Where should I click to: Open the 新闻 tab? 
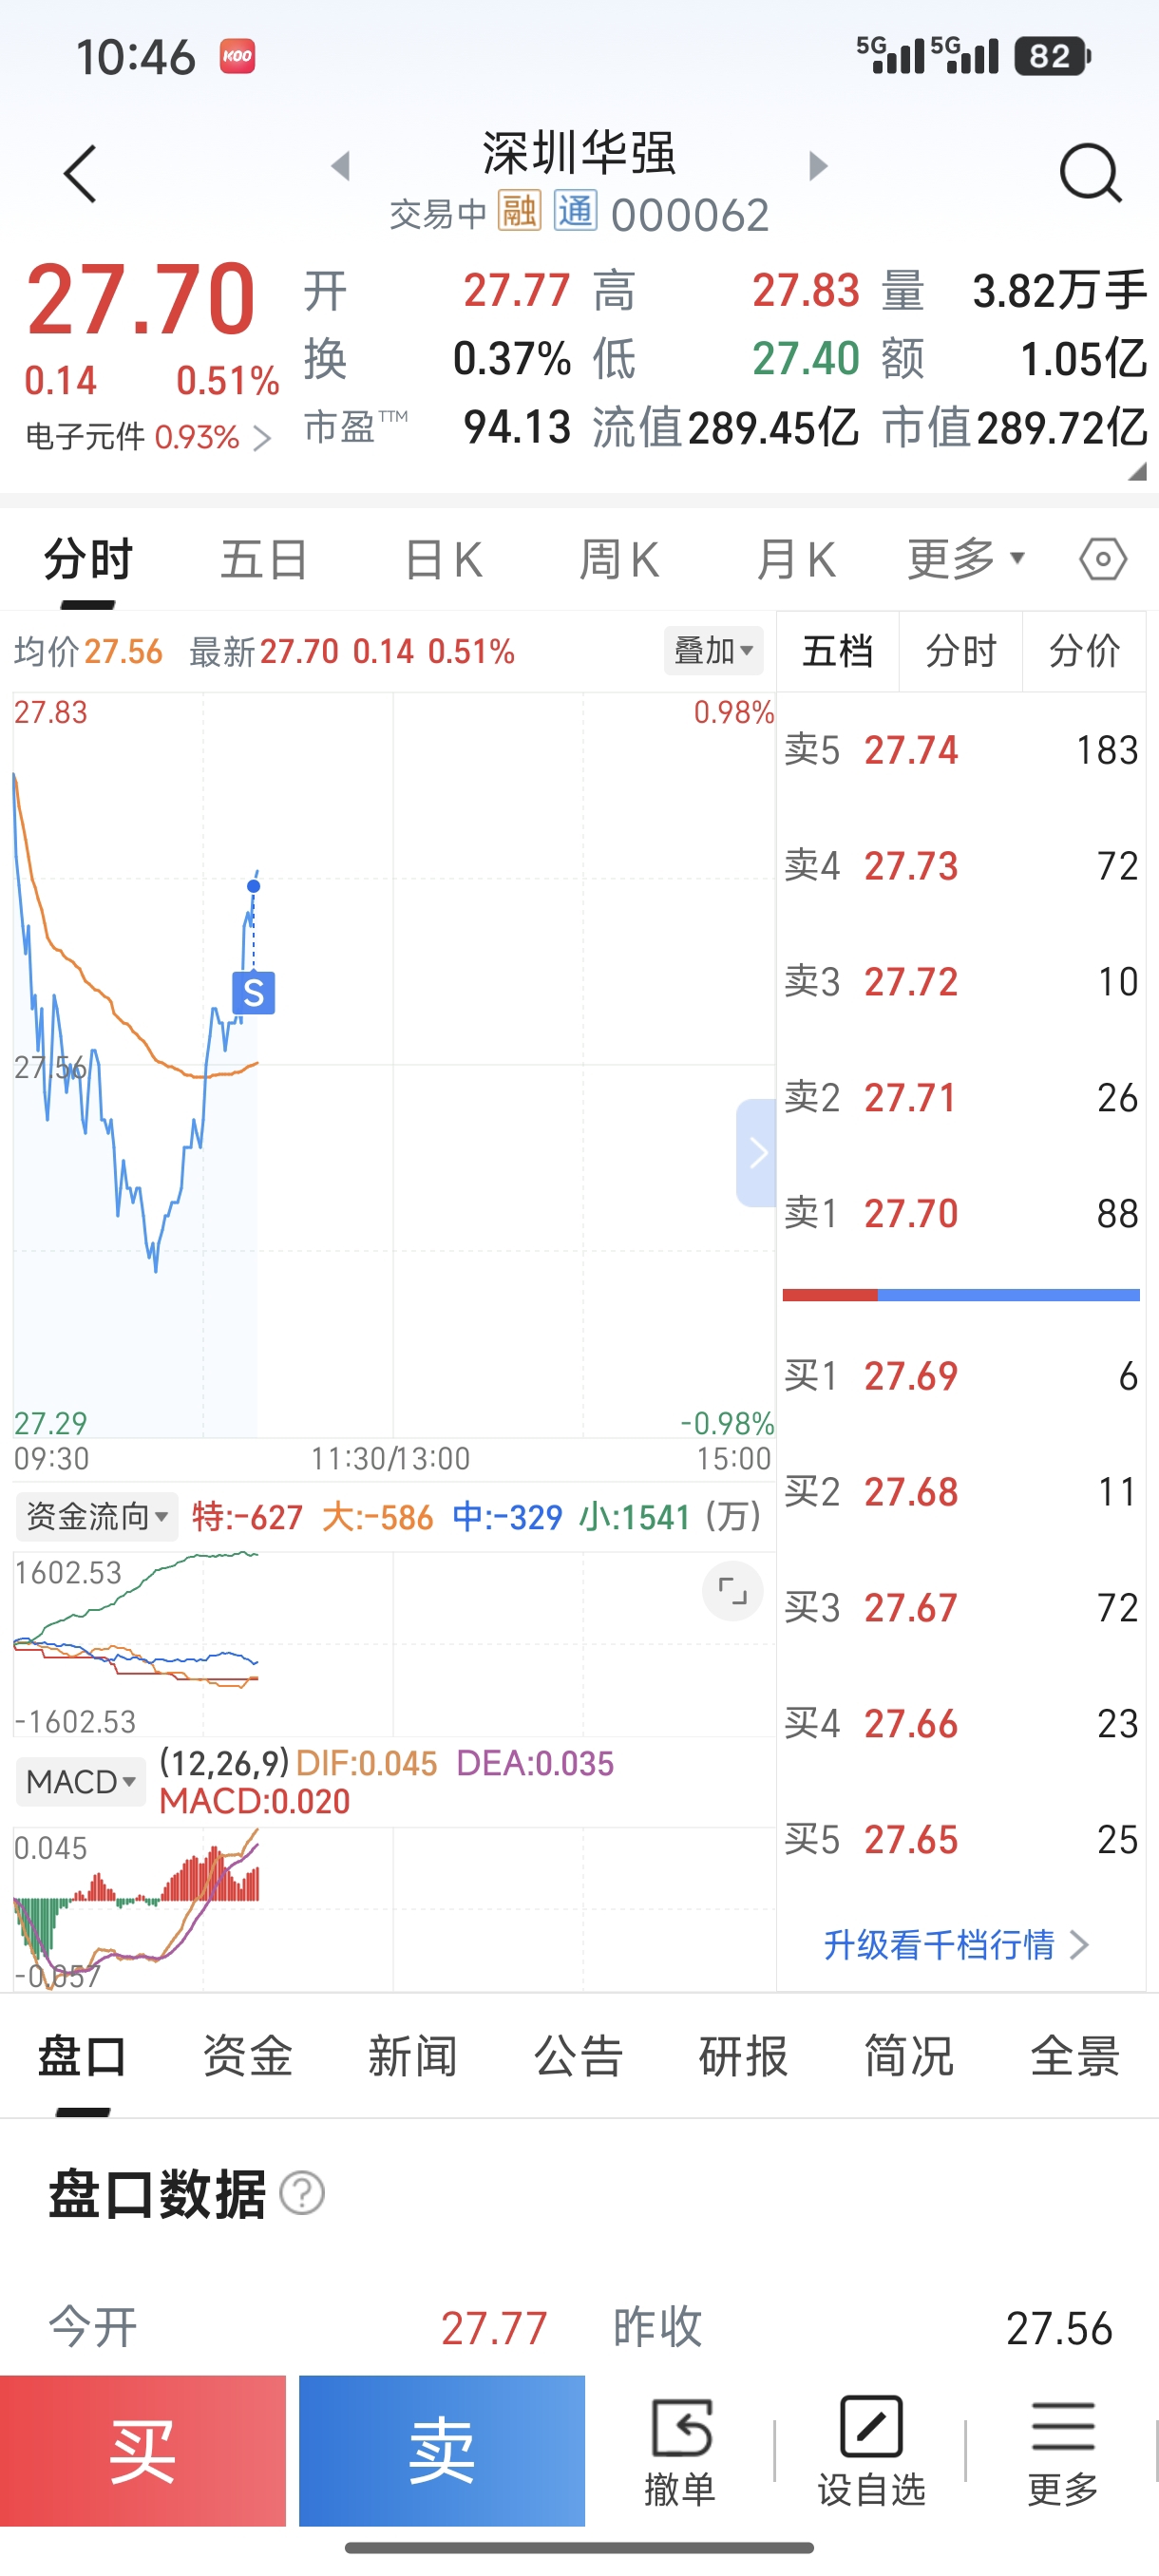(412, 2057)
